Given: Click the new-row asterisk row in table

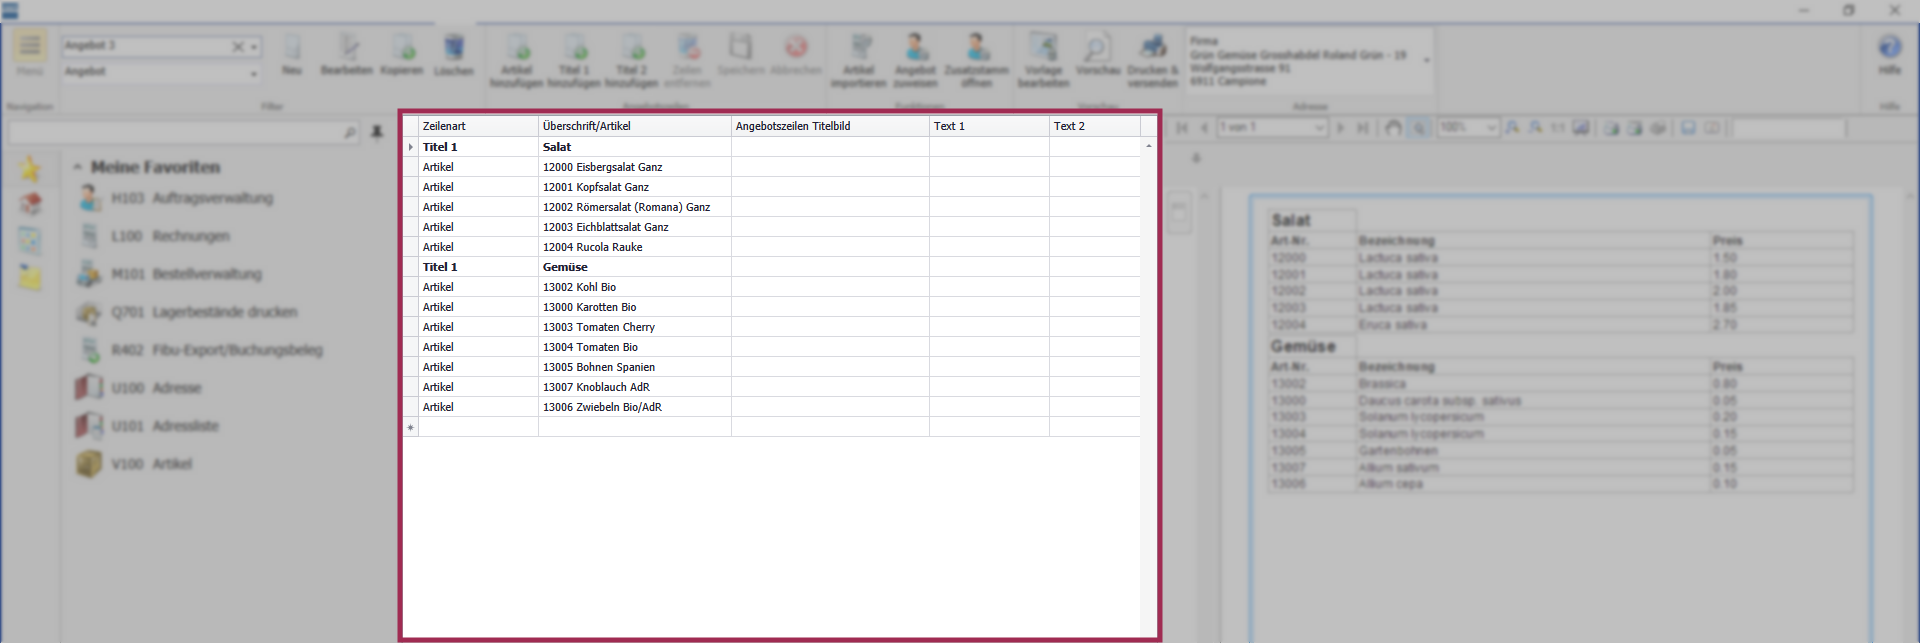Looking at the screenshot, I should click(771, 427).
